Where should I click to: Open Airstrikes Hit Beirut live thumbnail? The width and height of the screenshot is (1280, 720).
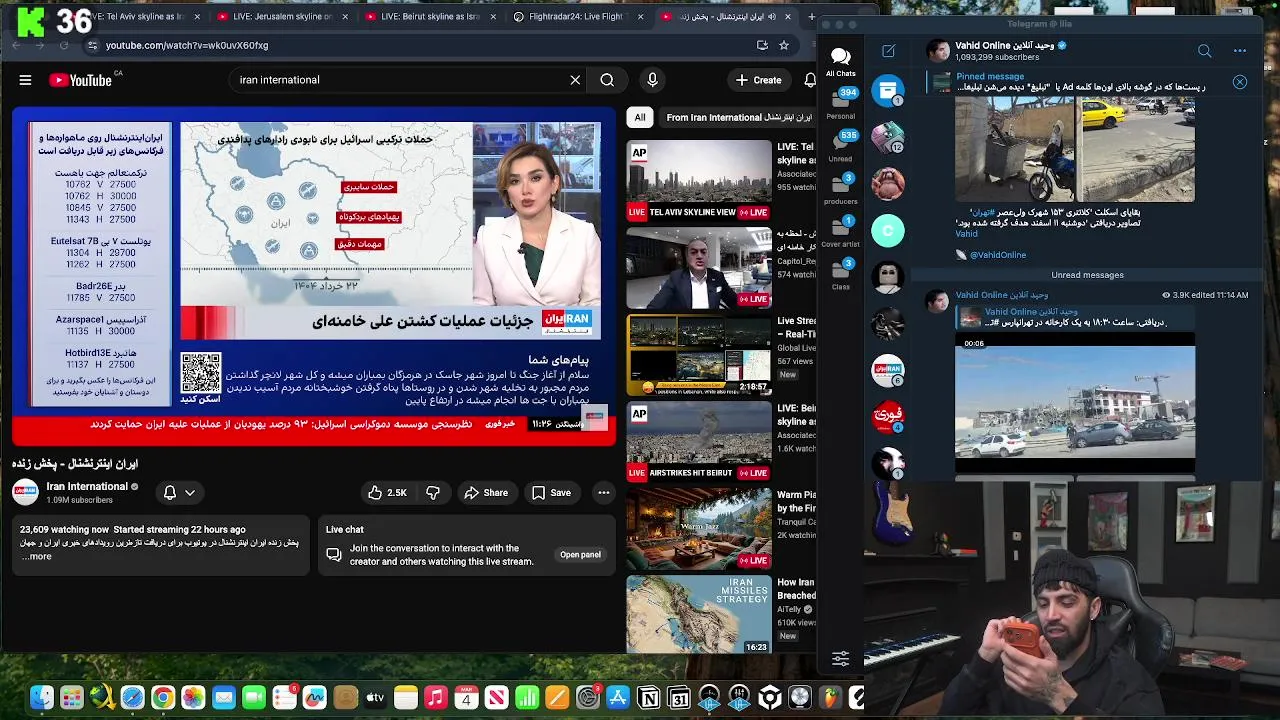(699, 441)
